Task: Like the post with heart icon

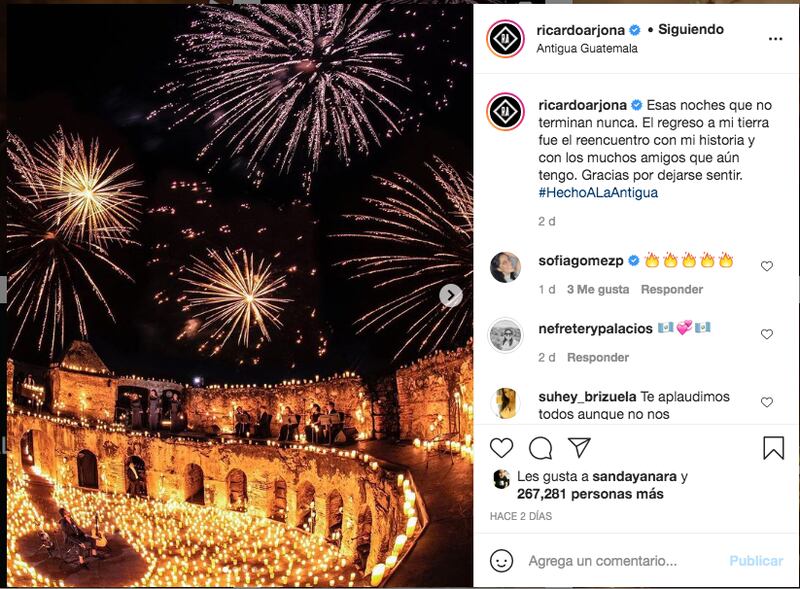Action: [502, 447]
